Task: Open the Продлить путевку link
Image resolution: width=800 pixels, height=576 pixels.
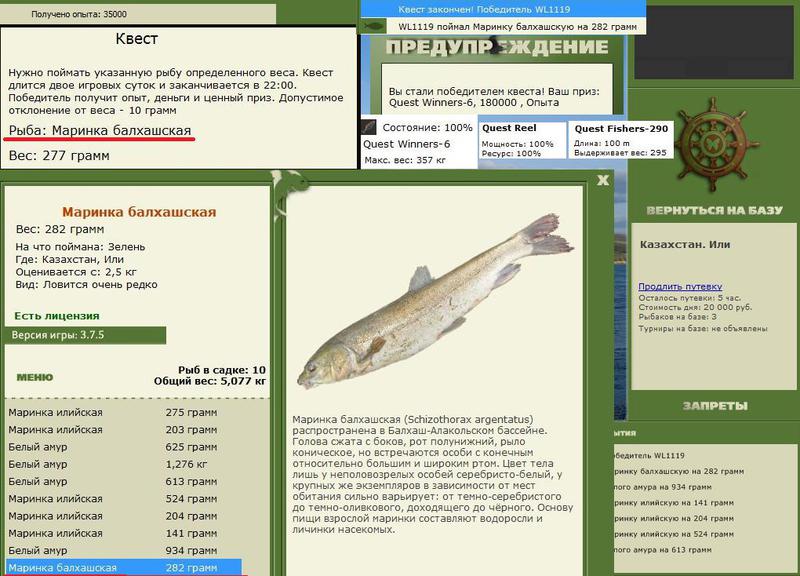Action: (680, 286)
